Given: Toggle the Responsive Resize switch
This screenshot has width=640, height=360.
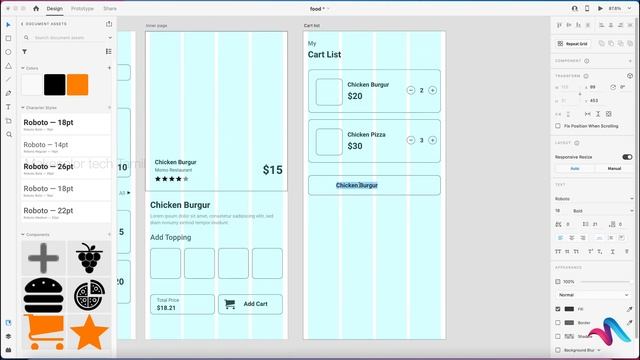Looking at the screenshot, I should coord(627,157).
